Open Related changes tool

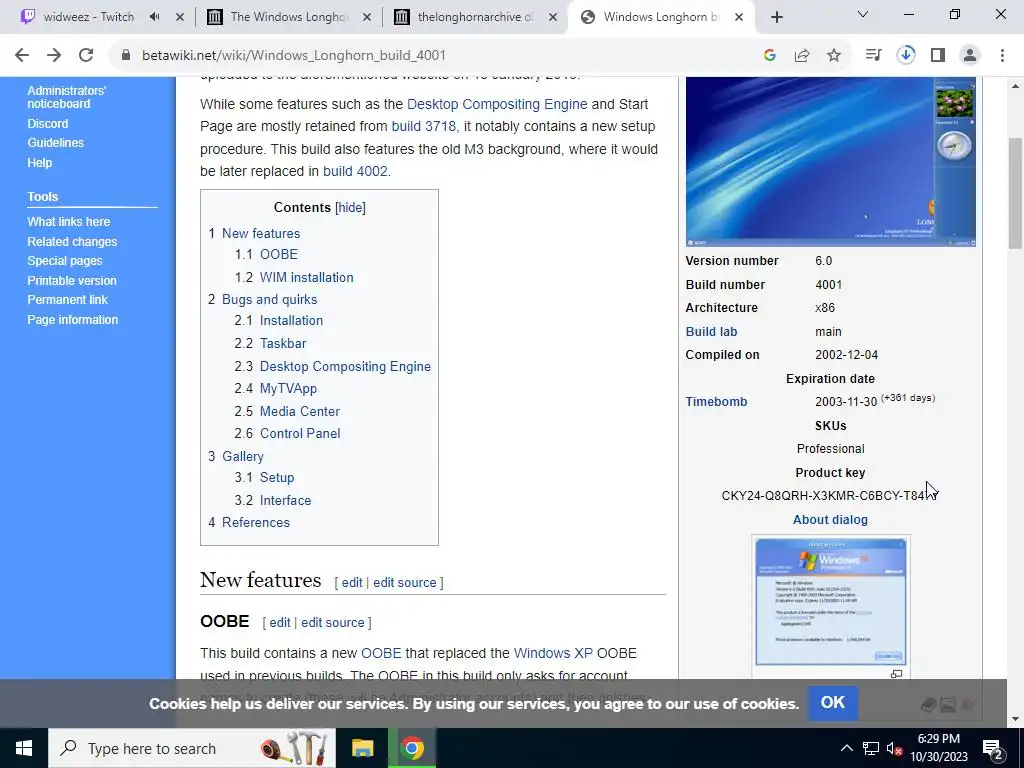point(72,242)
